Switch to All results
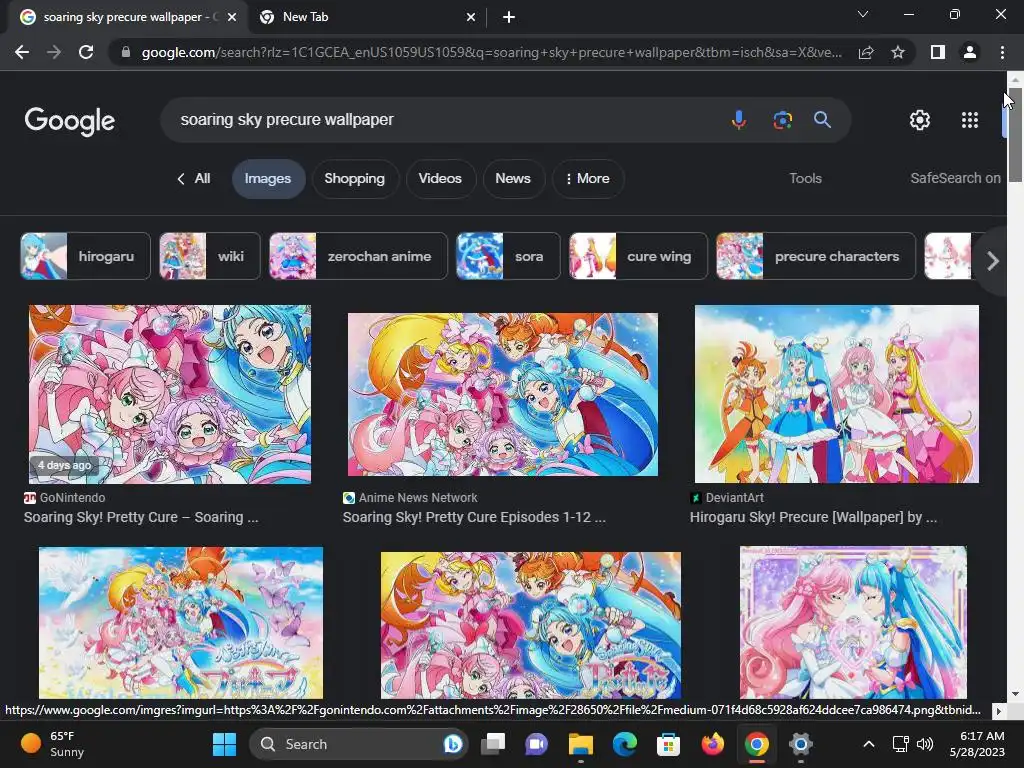1024x768 pixels. [x=194, y=178]
